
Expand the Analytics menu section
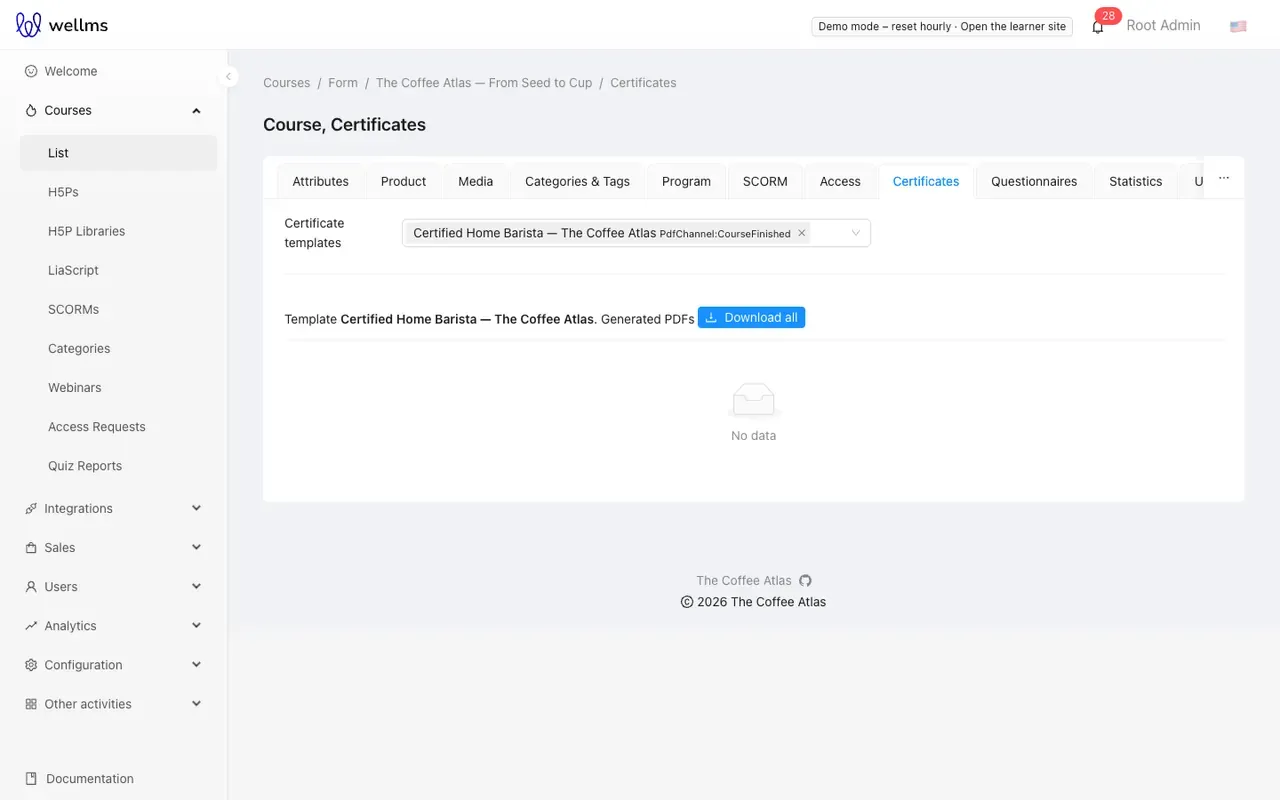coord(196,625)
